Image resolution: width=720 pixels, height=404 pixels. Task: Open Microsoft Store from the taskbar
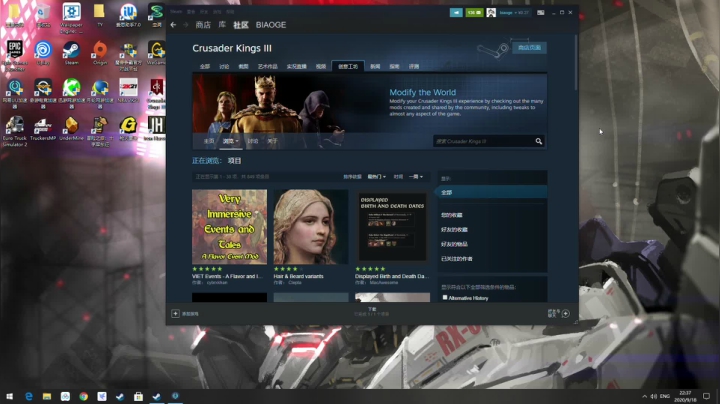coord(138,396)
